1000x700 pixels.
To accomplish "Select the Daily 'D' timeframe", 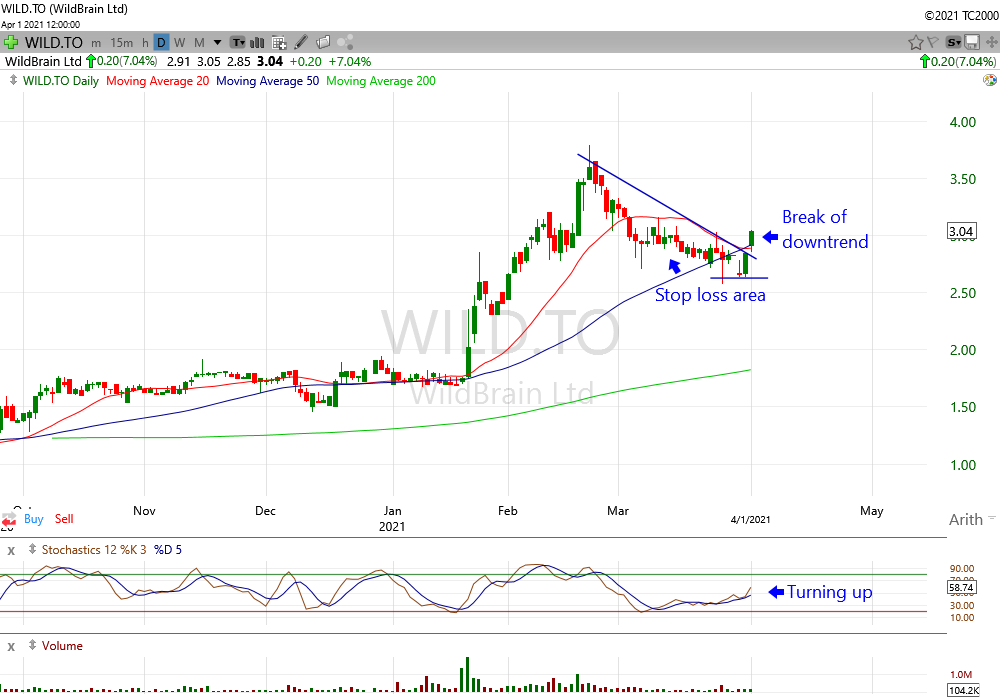I will coord(161,43).
